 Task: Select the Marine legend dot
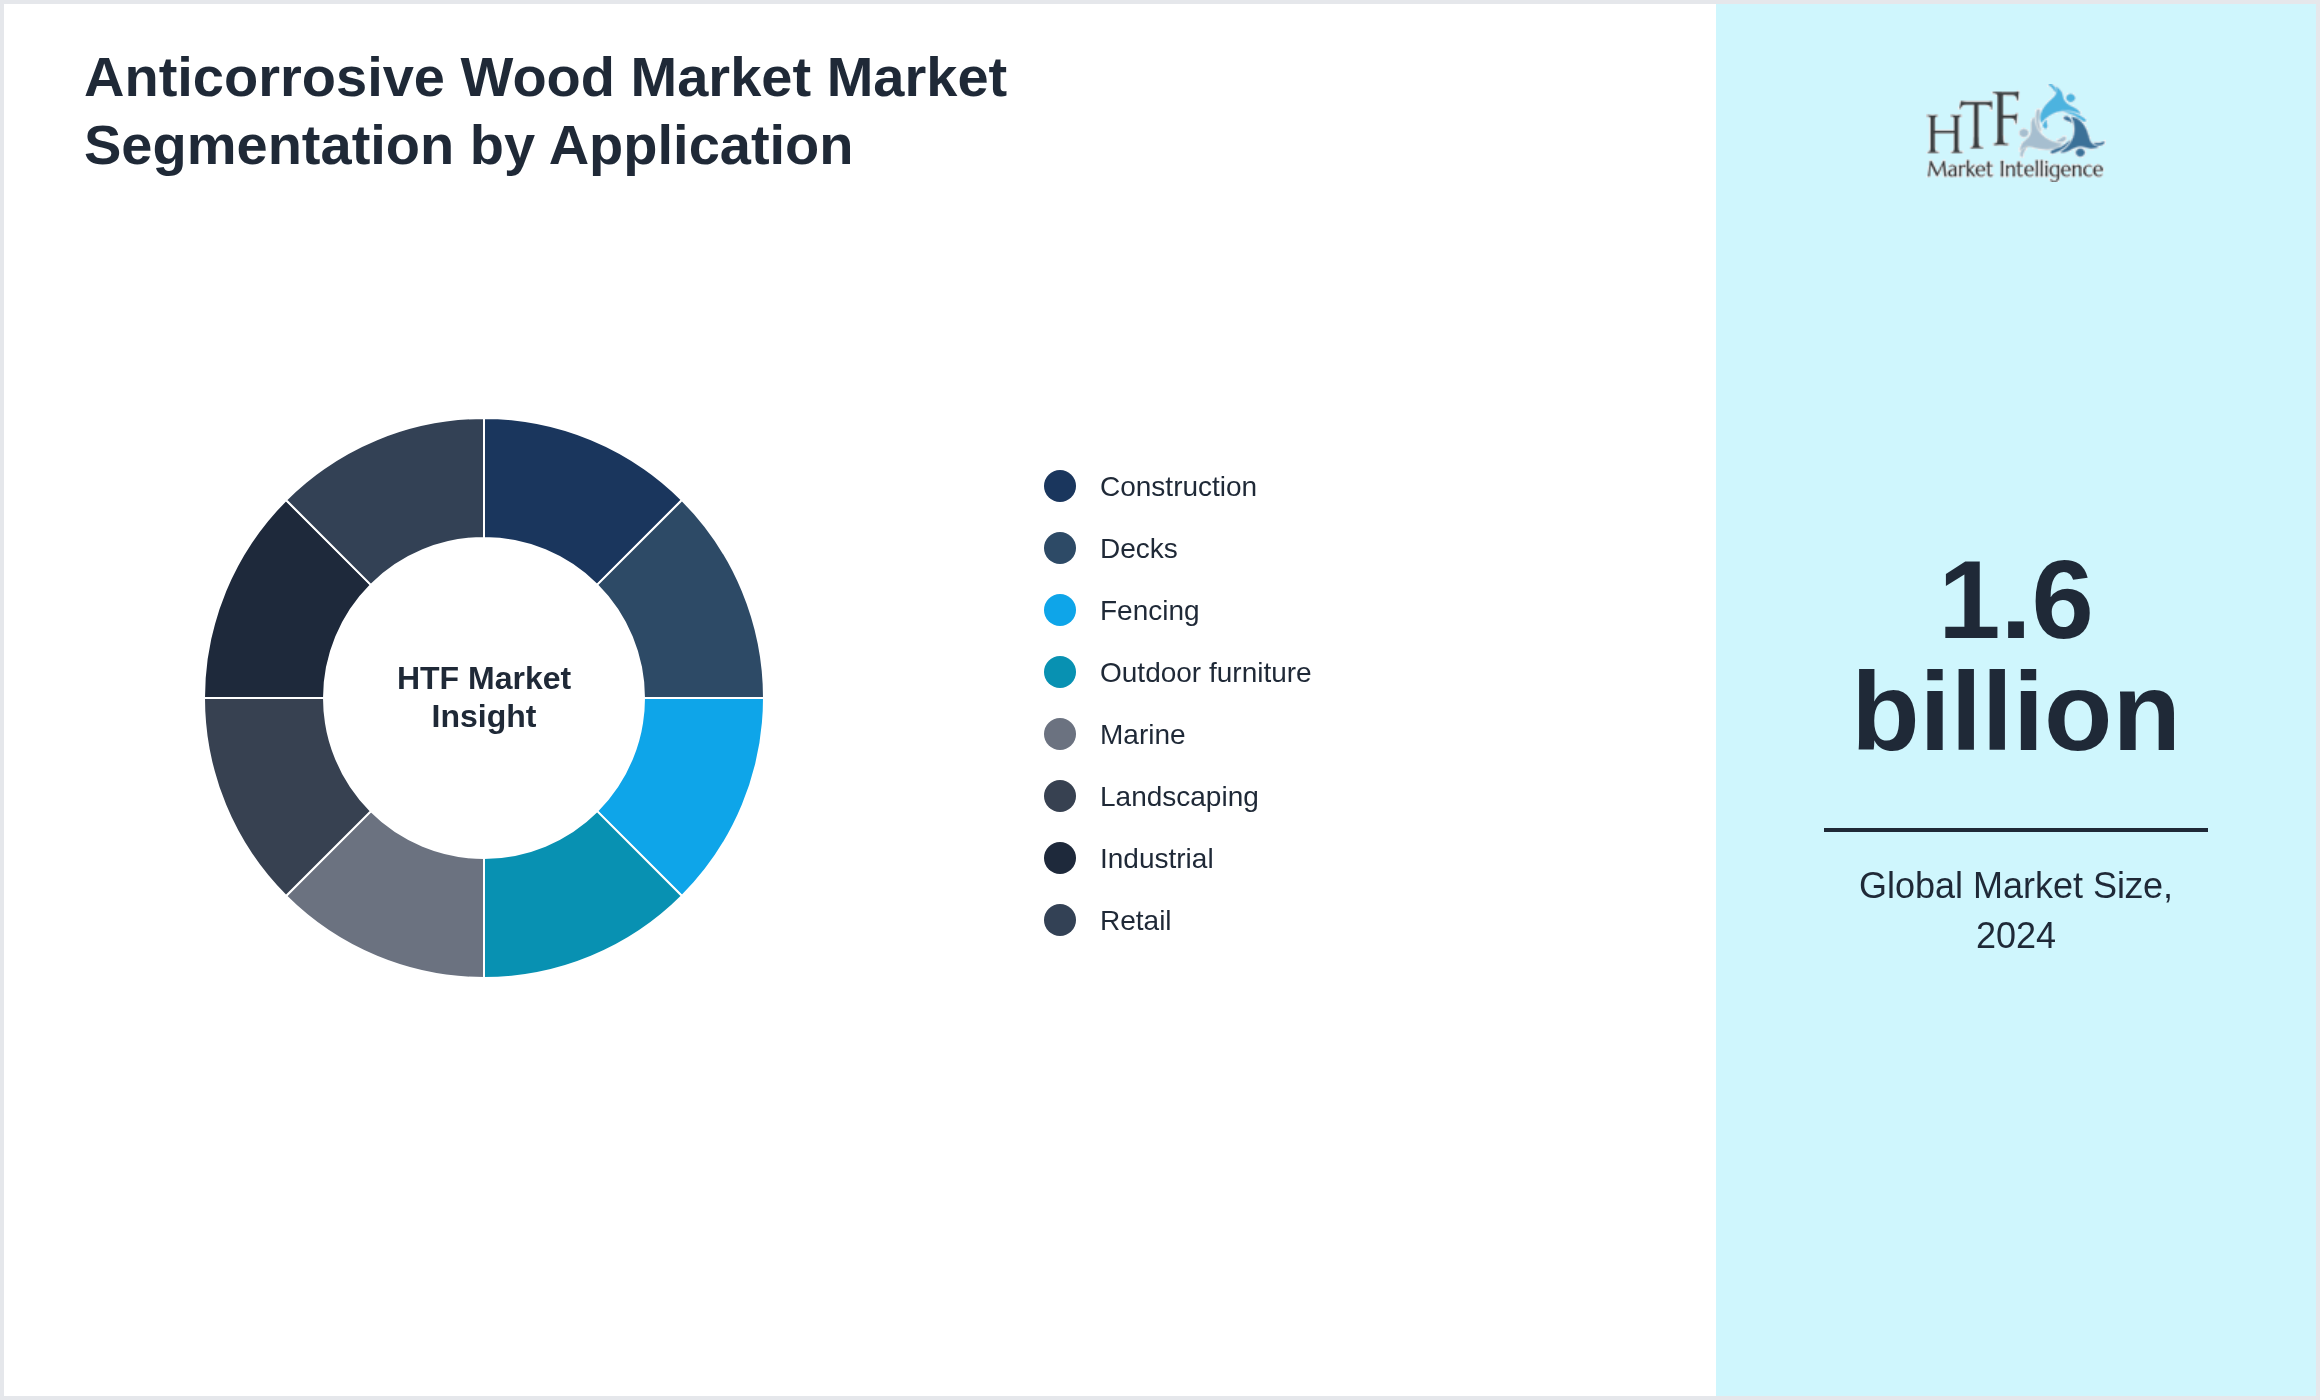coord(1060,735)
